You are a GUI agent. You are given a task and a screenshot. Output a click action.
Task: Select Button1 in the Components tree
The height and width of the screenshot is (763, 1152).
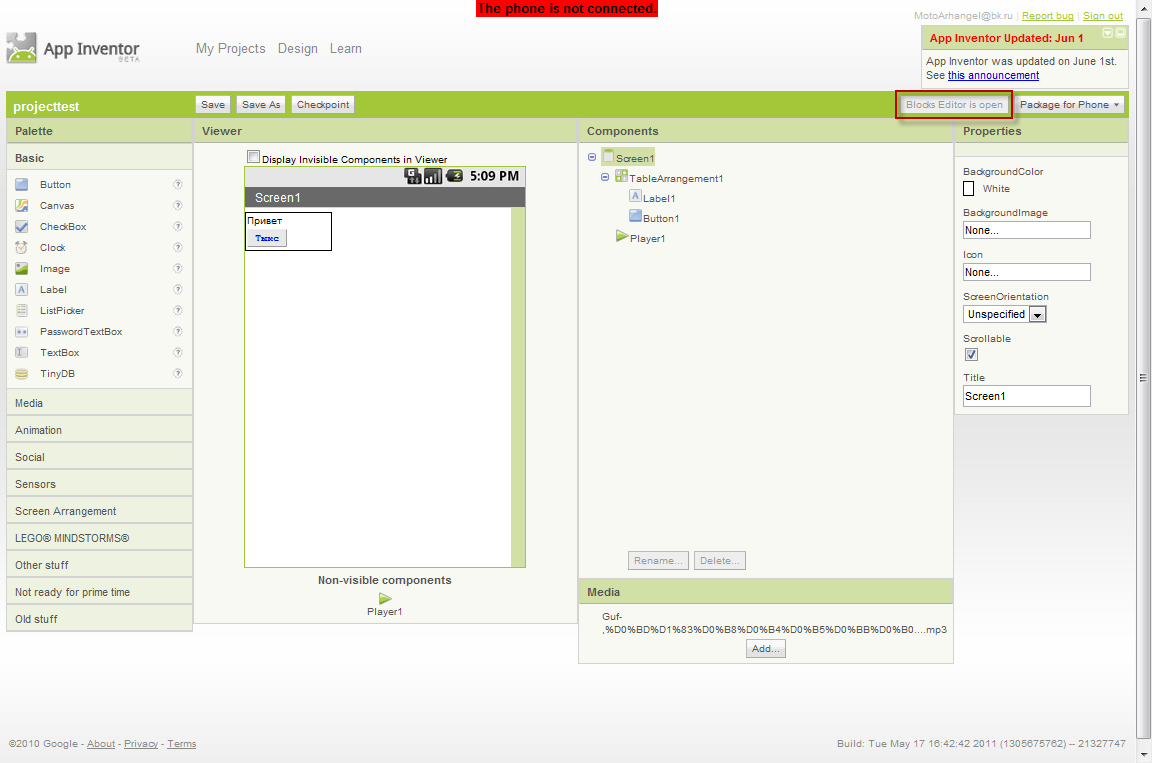click(x=655, y=217)
